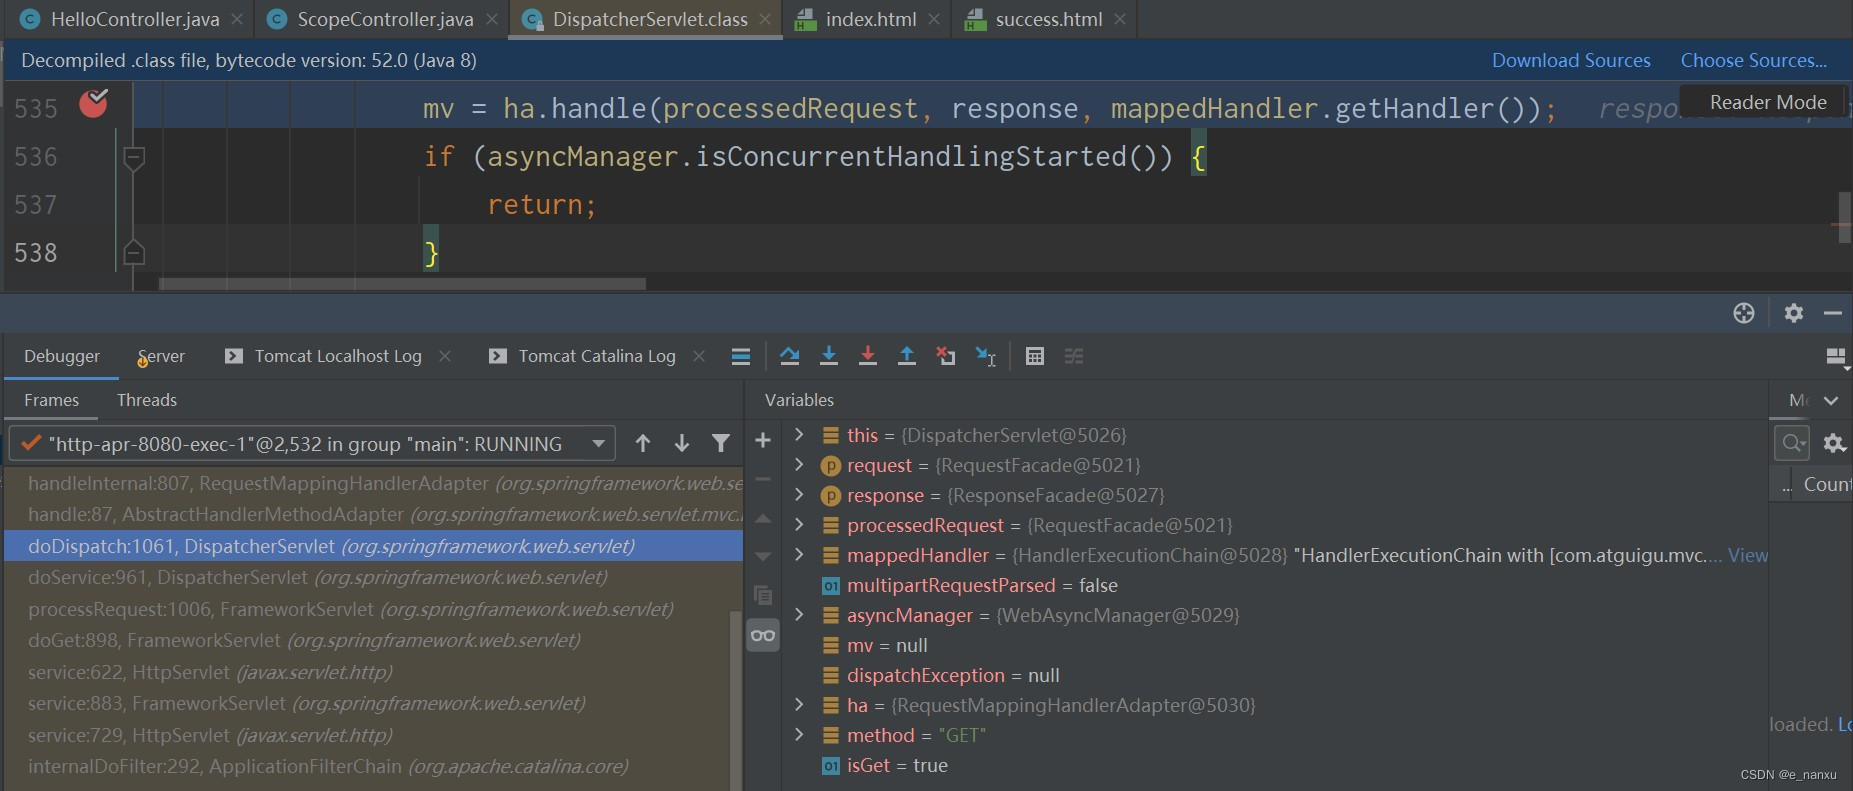Image resolution: width=1853 pixels, height=791 pixels.
Task: Open the Tomcat Catalina Log tab
Action: tap(584, 356)
